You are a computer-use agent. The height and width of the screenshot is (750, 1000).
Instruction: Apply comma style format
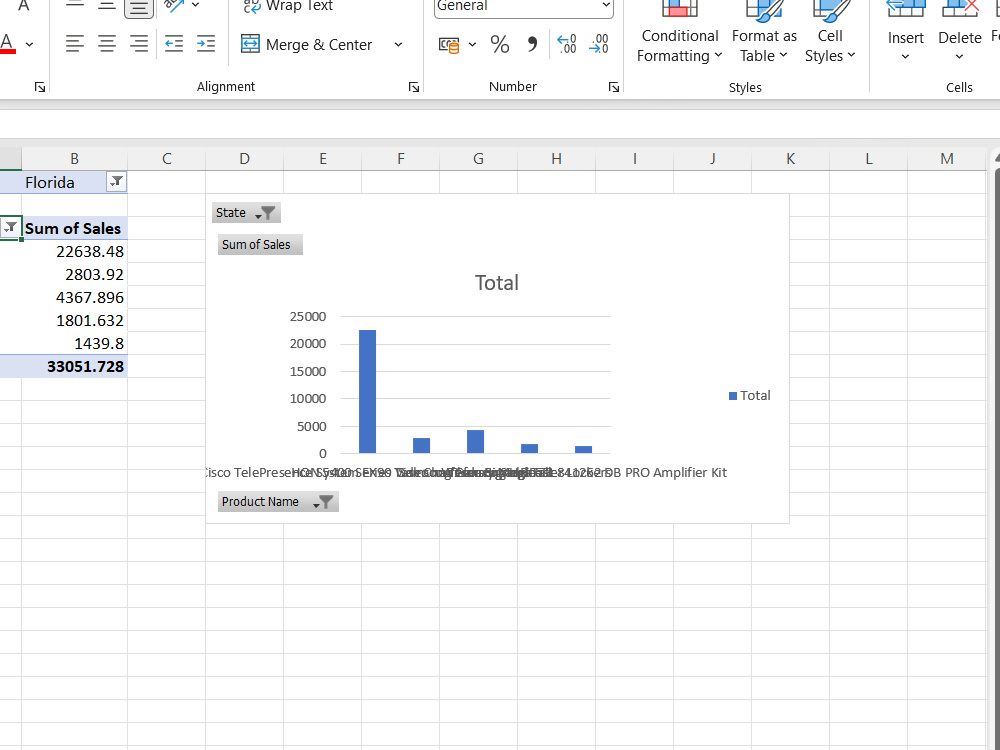532,45
